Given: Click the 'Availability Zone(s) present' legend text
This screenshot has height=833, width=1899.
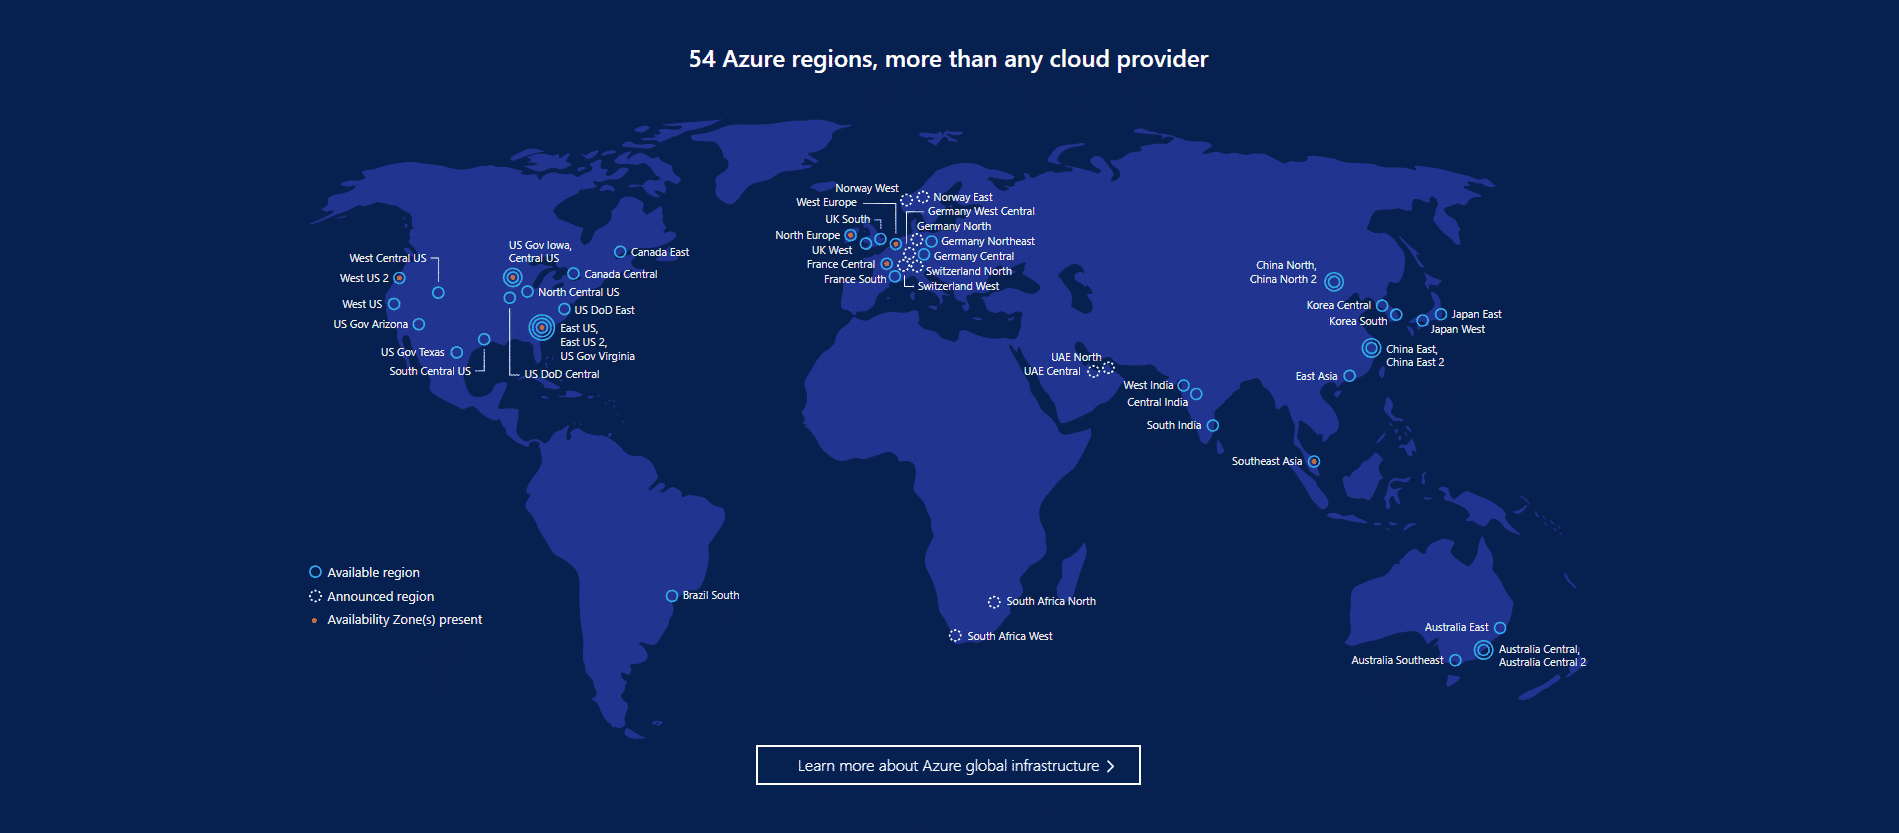Looking at the screenshot, I should click(405, 620).
